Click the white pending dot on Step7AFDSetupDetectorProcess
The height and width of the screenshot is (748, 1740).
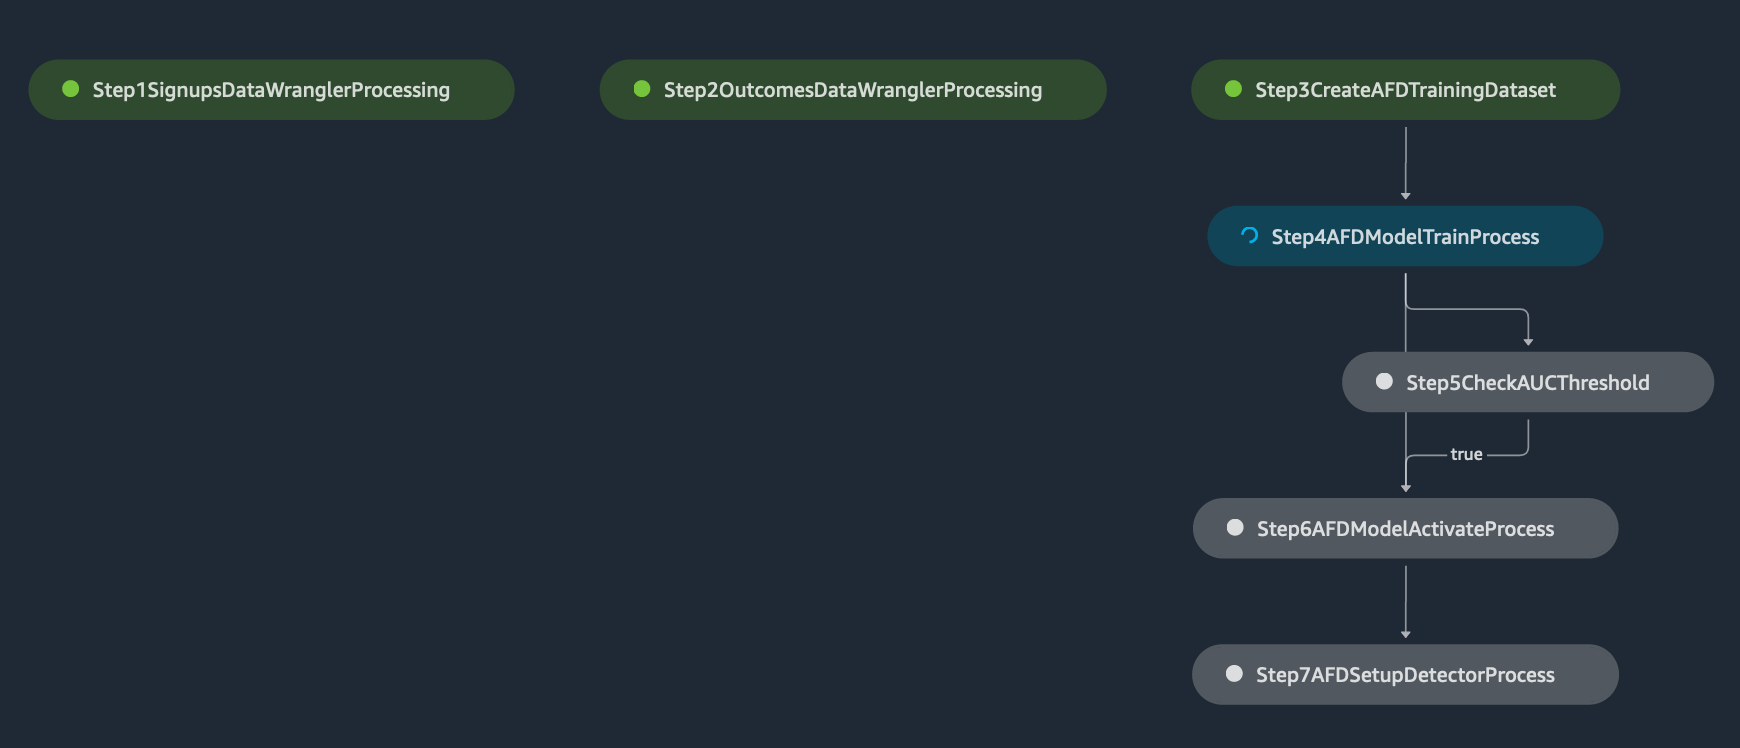(1234, 673)
